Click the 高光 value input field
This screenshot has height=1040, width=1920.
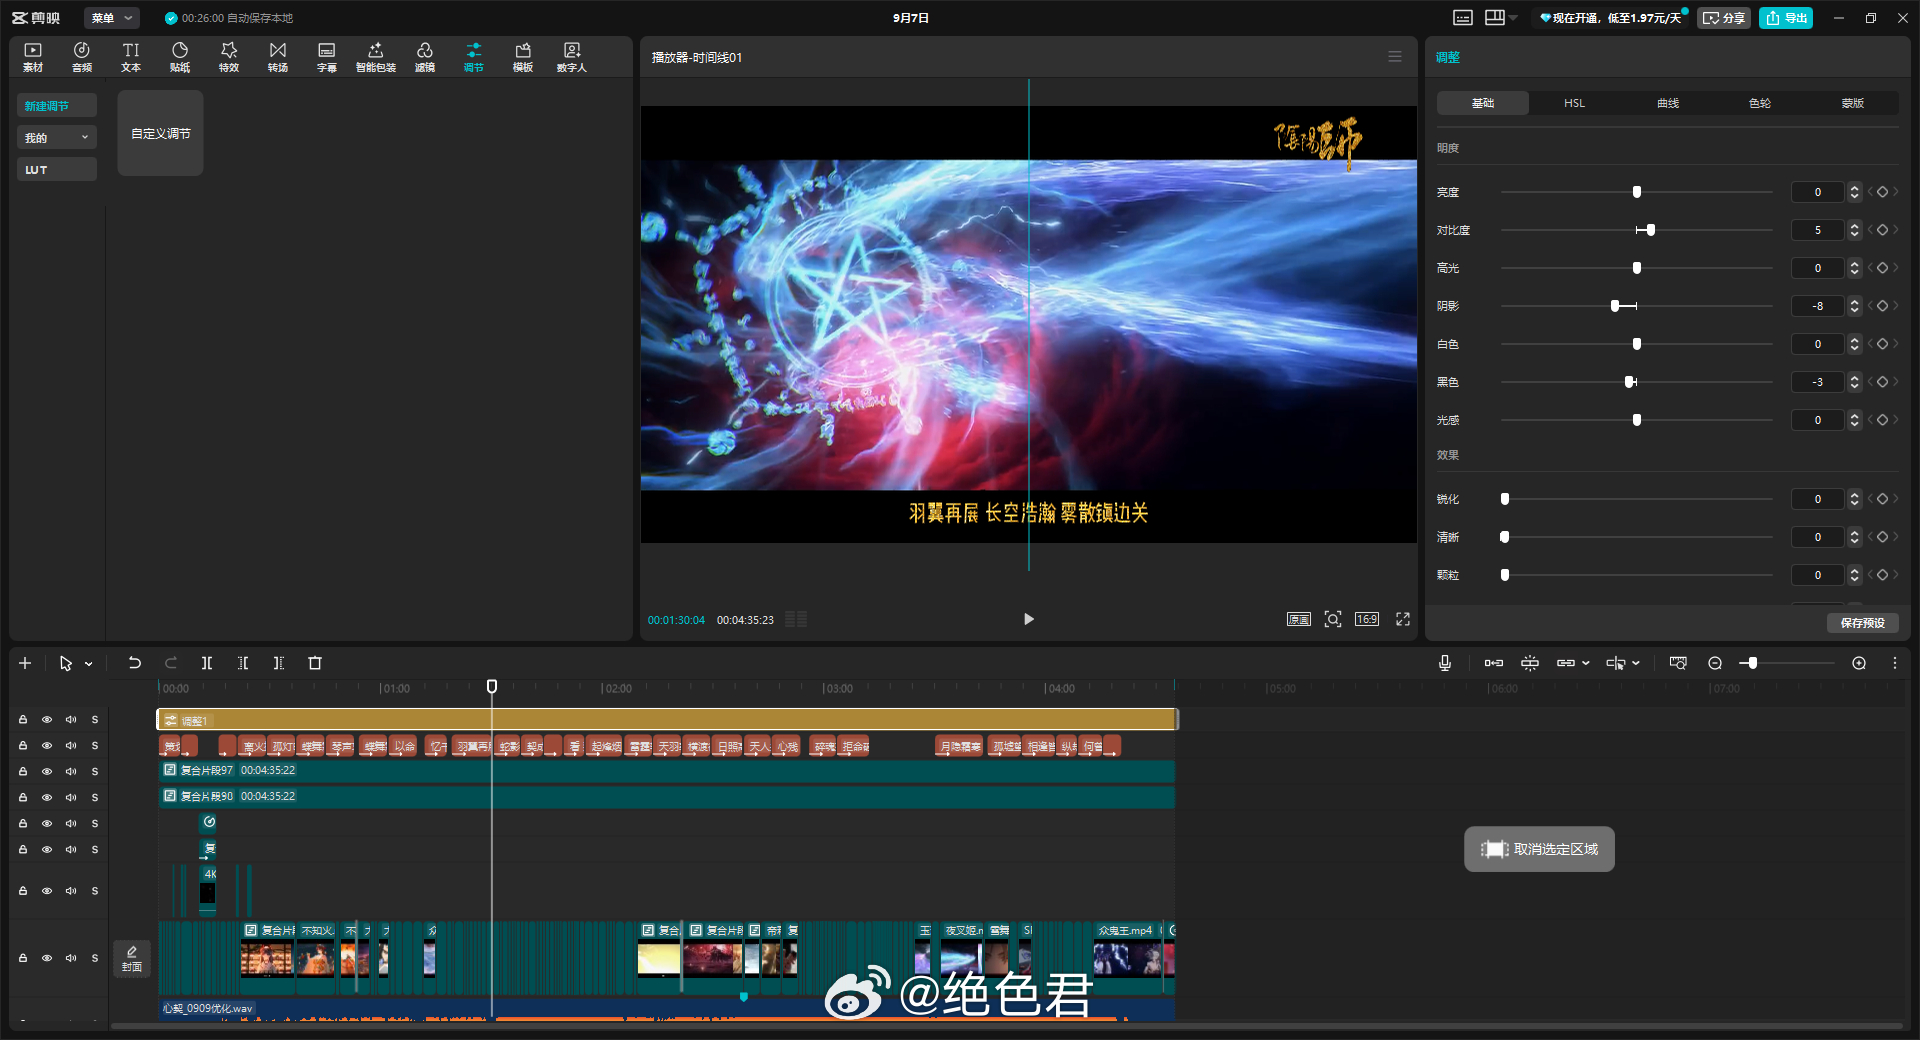[1818, 268]
